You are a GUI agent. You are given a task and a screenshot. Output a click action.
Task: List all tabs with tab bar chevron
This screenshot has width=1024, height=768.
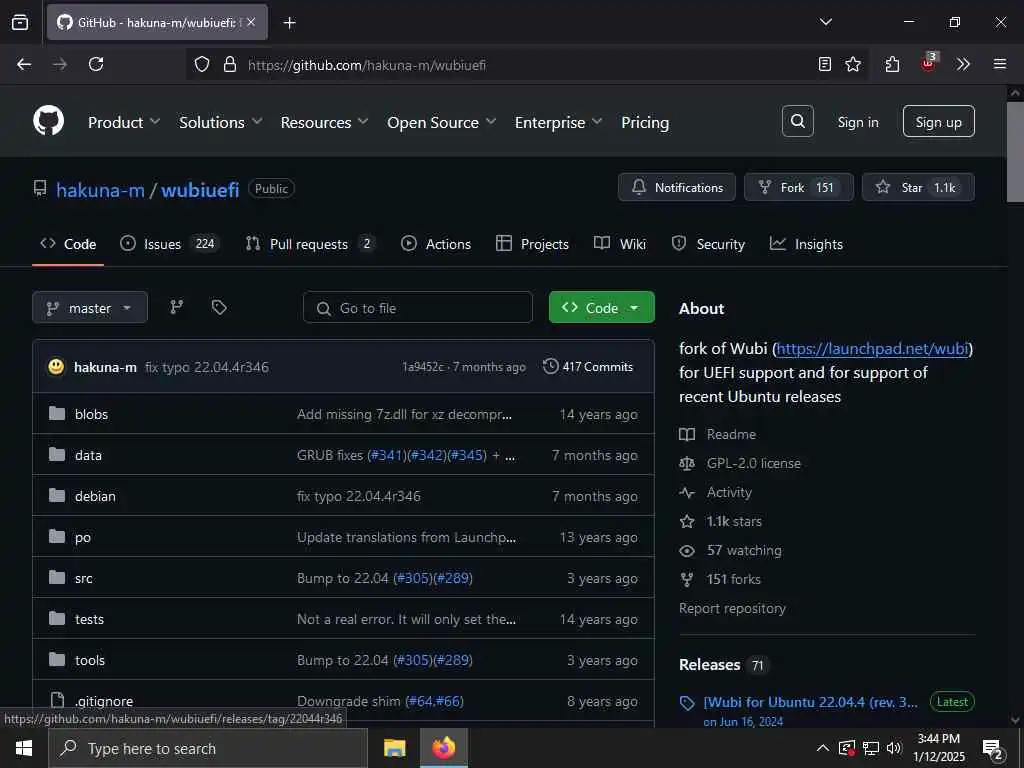[825, 22]
